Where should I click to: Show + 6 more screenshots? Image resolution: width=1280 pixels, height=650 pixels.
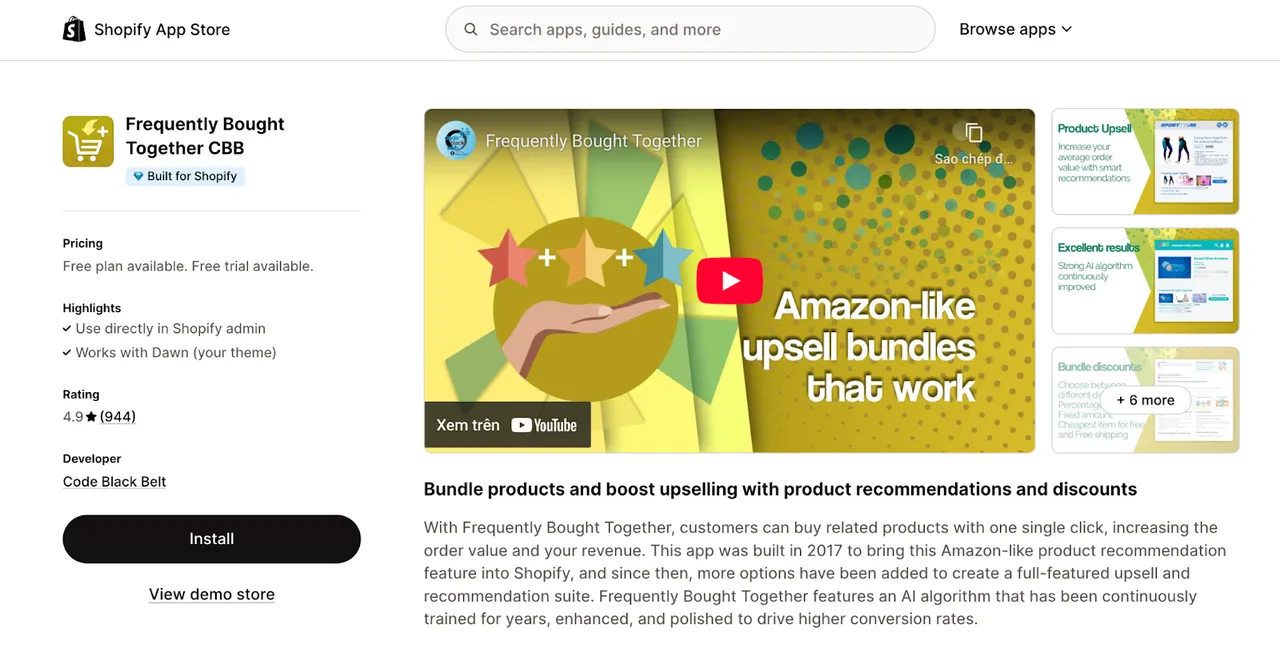[1145, 400]
